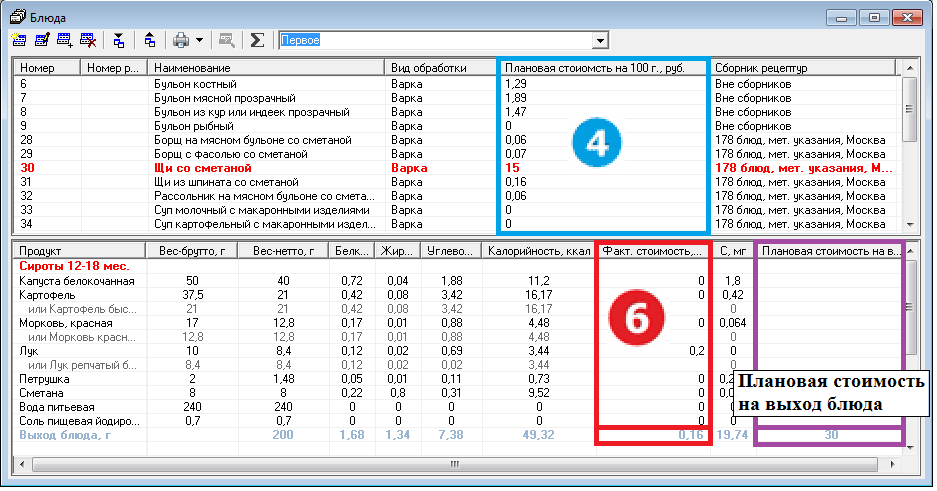The height and width of the screenshot is (491, 937).
Task: Click the sigma sum icon
Action: [x=257, y=40]
